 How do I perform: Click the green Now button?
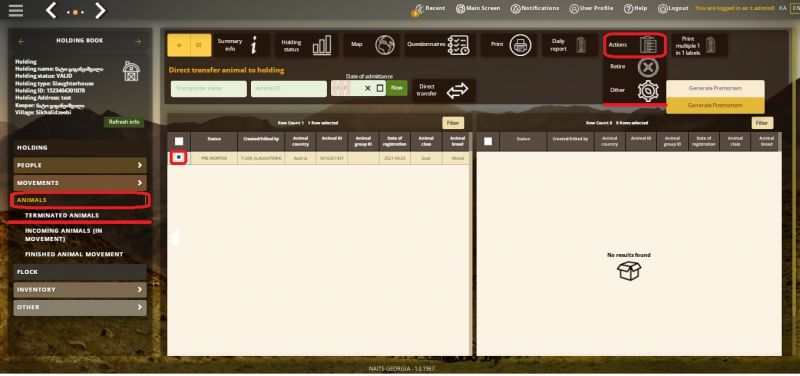click(x=397, y=88)
